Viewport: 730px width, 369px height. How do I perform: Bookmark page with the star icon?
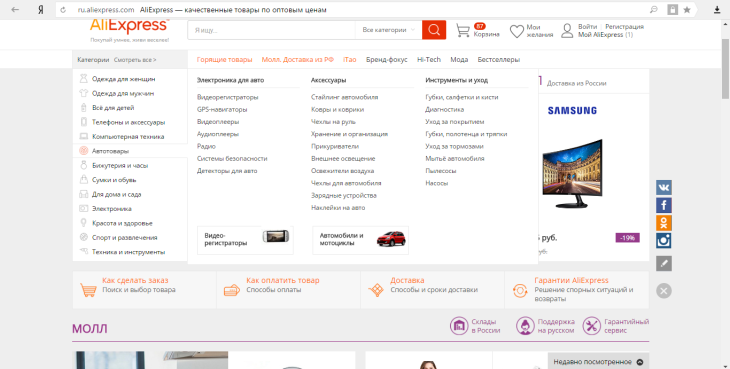pyautogui.click(x=687, y=10)
